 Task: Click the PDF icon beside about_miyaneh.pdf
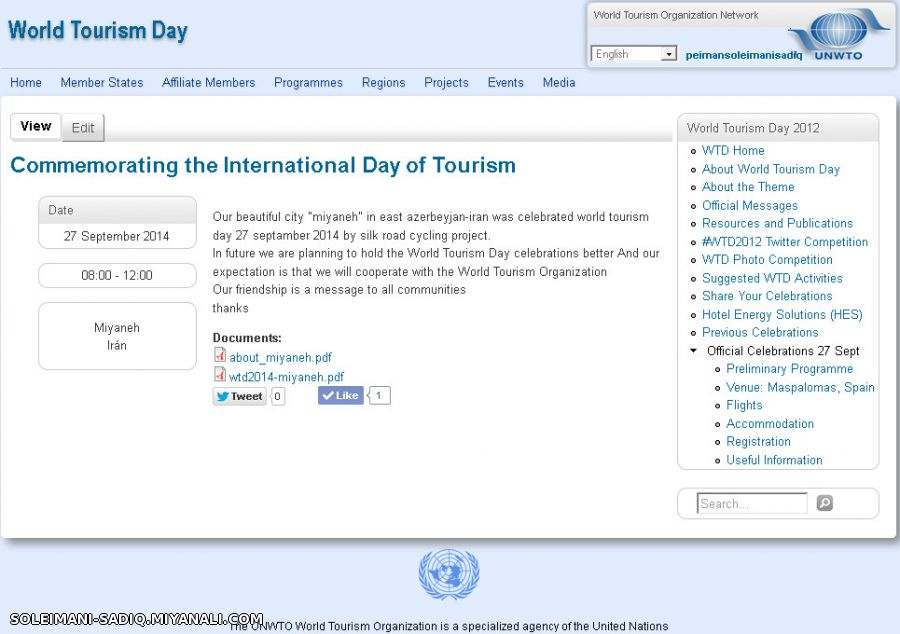(219, 355)
